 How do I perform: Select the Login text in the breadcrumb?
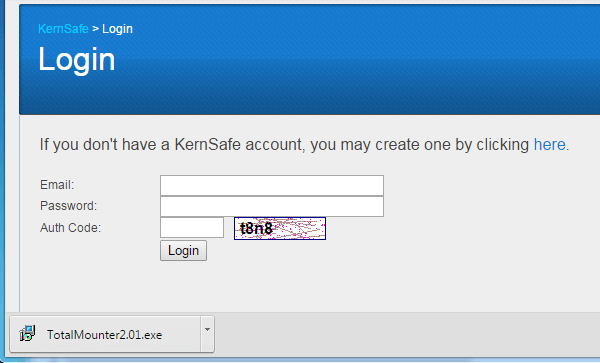[117, 29]
